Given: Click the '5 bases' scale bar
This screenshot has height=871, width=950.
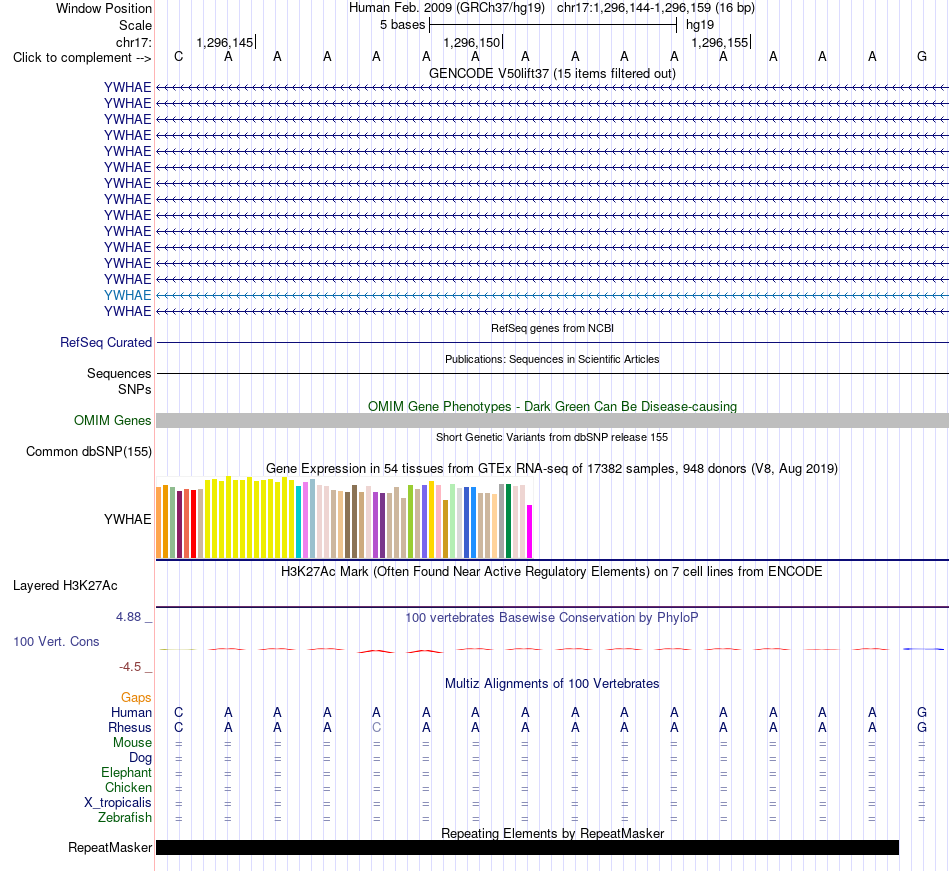Looking at the screenshot, I should click(x=553, y=25).
